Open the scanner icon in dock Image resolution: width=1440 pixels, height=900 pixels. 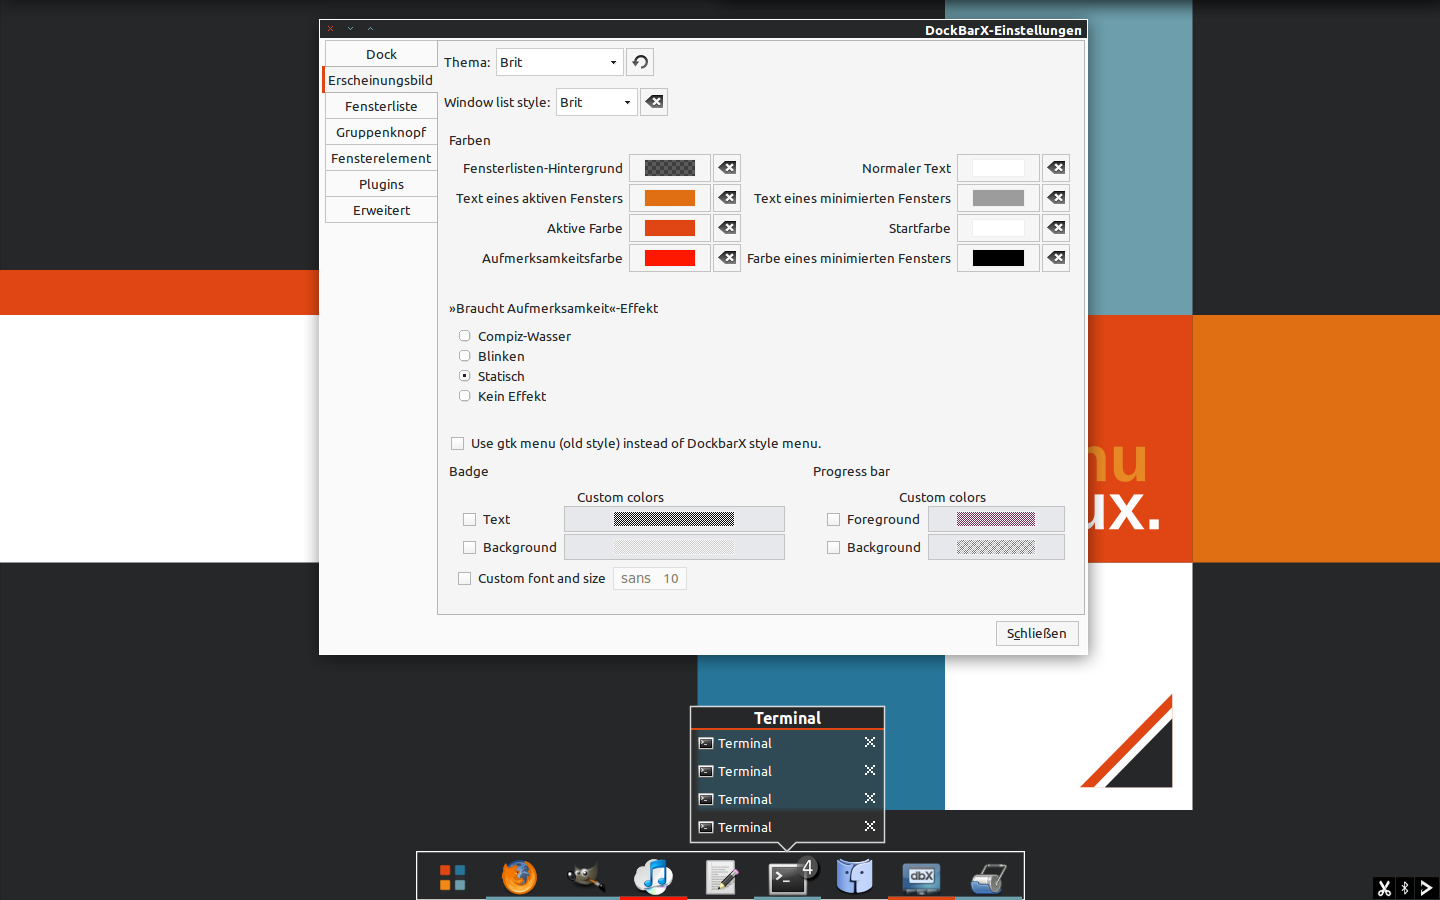[x=988, y=878]
